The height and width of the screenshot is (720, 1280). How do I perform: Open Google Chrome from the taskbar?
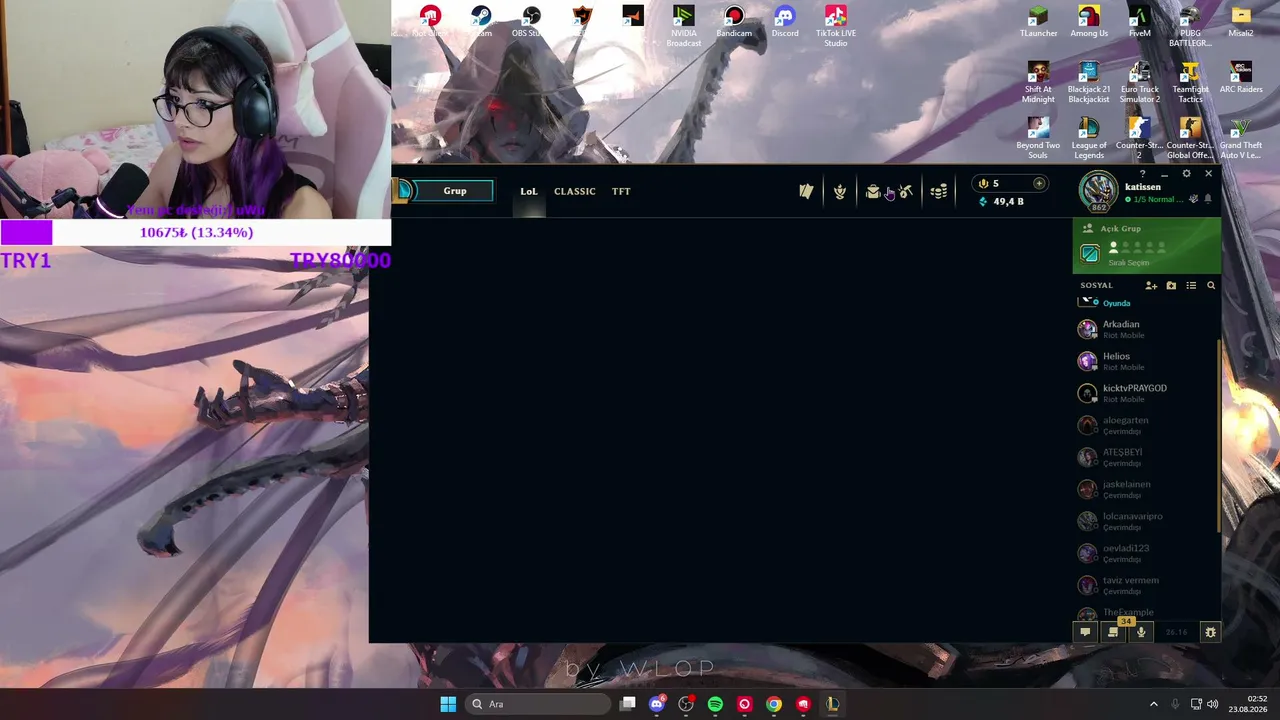pyautogui.click(x=774, y=704)
